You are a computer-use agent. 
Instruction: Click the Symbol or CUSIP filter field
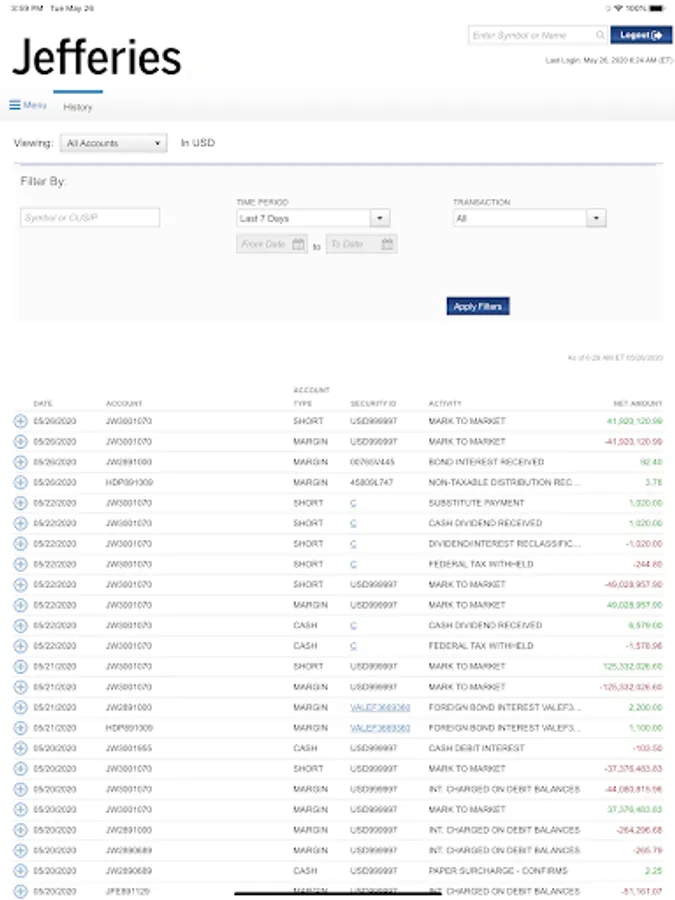click(x=90, y=218)
